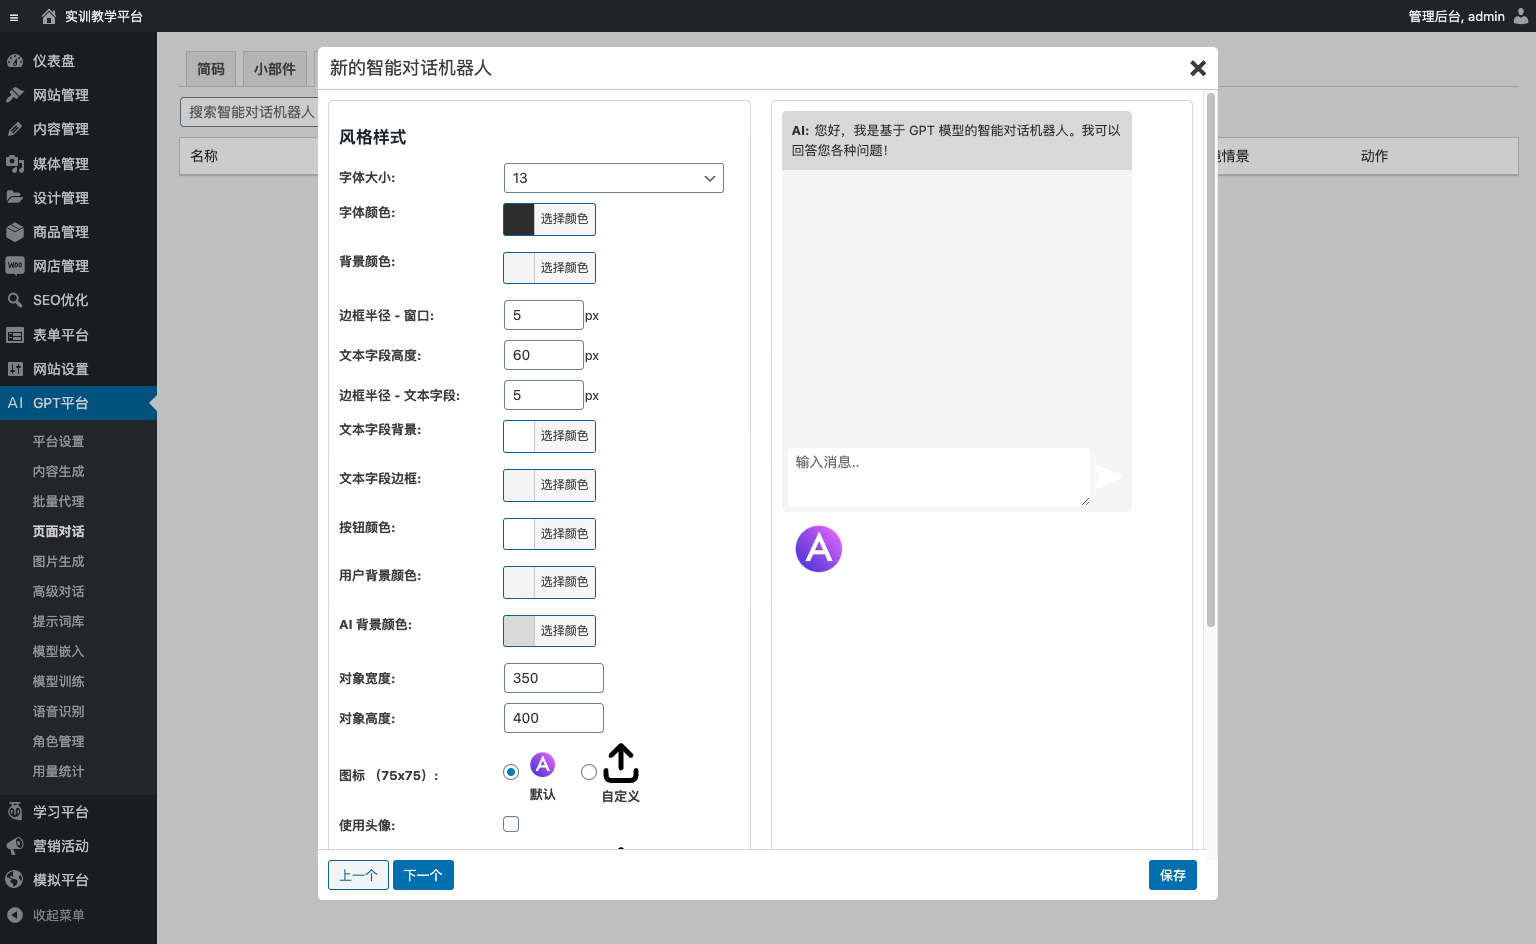
Task: Click the 保存 save button
Action: (1173, 875)
